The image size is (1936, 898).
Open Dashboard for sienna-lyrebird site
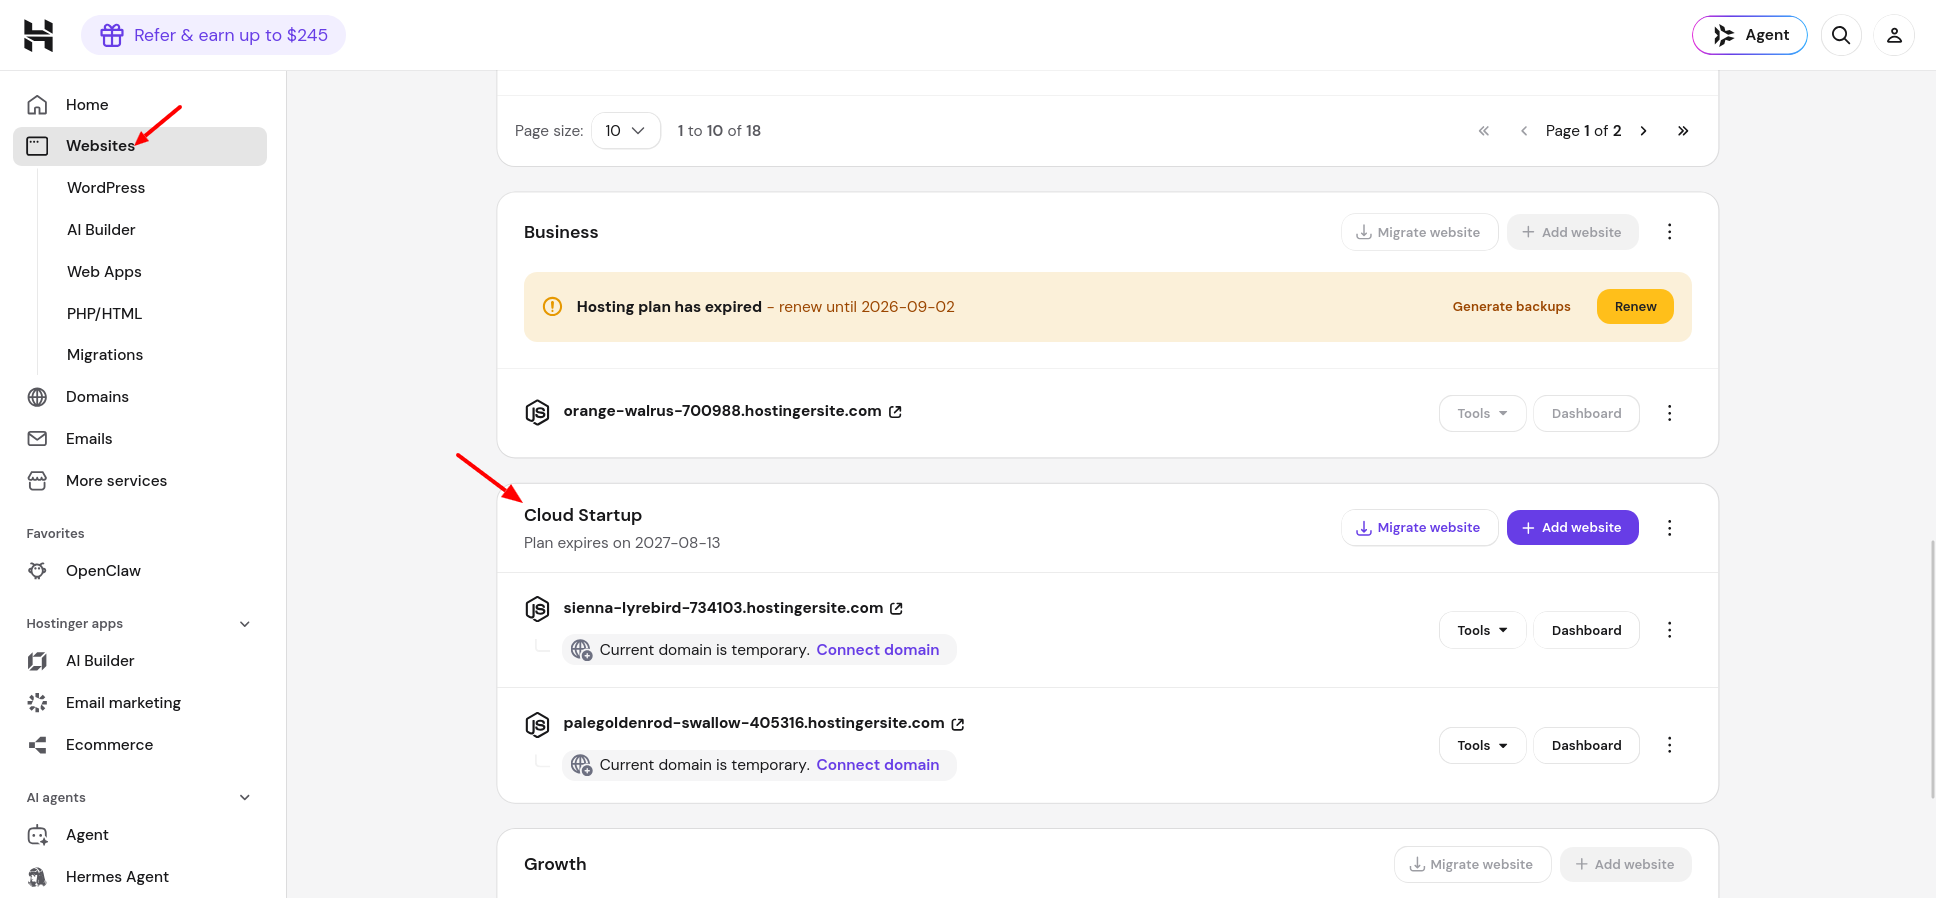click(1586, 630)
